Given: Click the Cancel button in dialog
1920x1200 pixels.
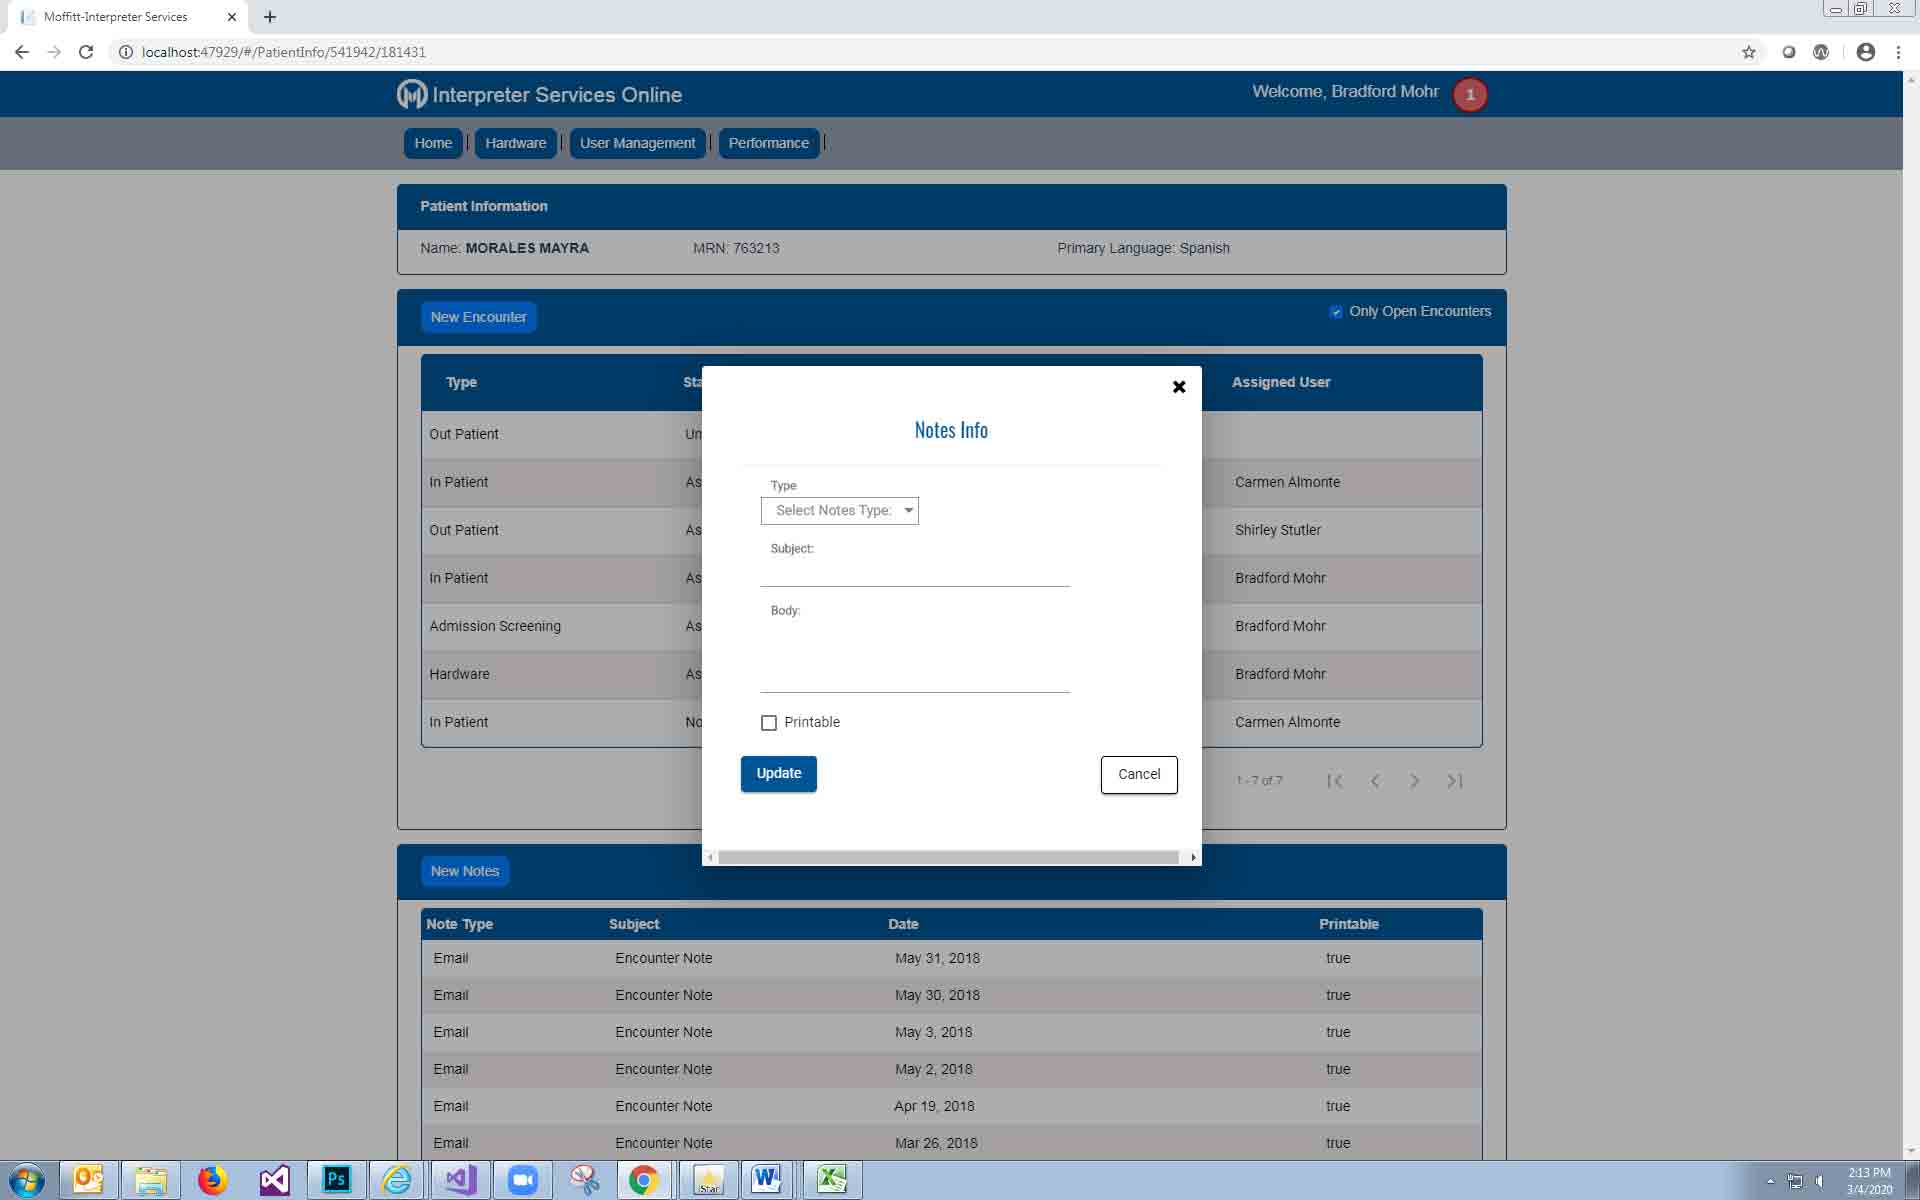Looking at the screenshot, I should tap(1138, 775).
